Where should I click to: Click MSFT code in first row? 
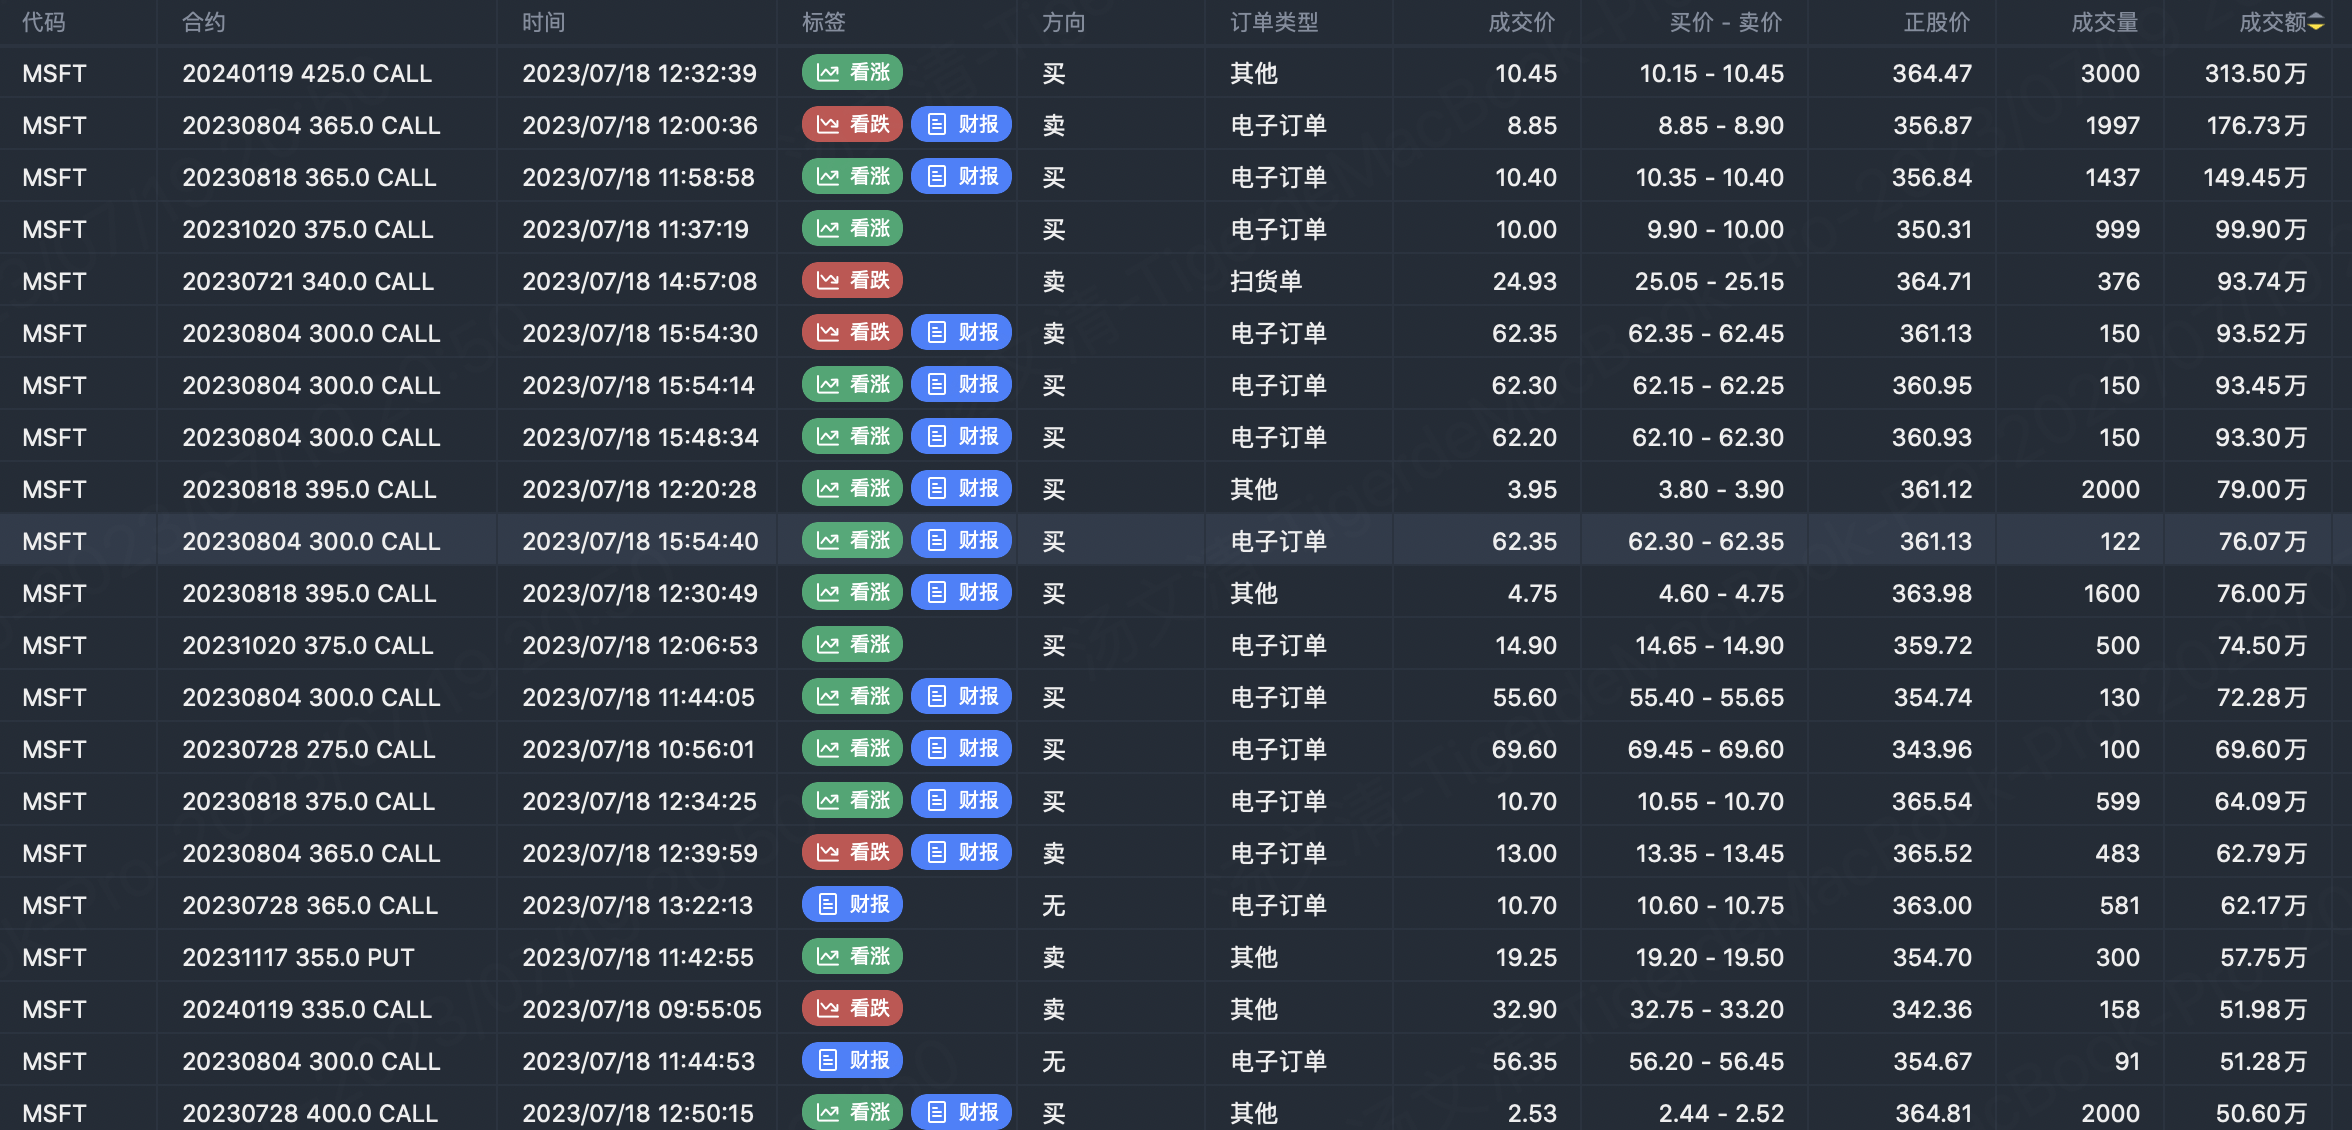54,73
